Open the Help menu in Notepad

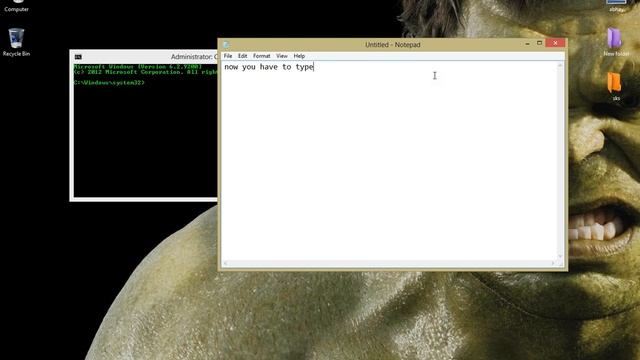(299, 56)
